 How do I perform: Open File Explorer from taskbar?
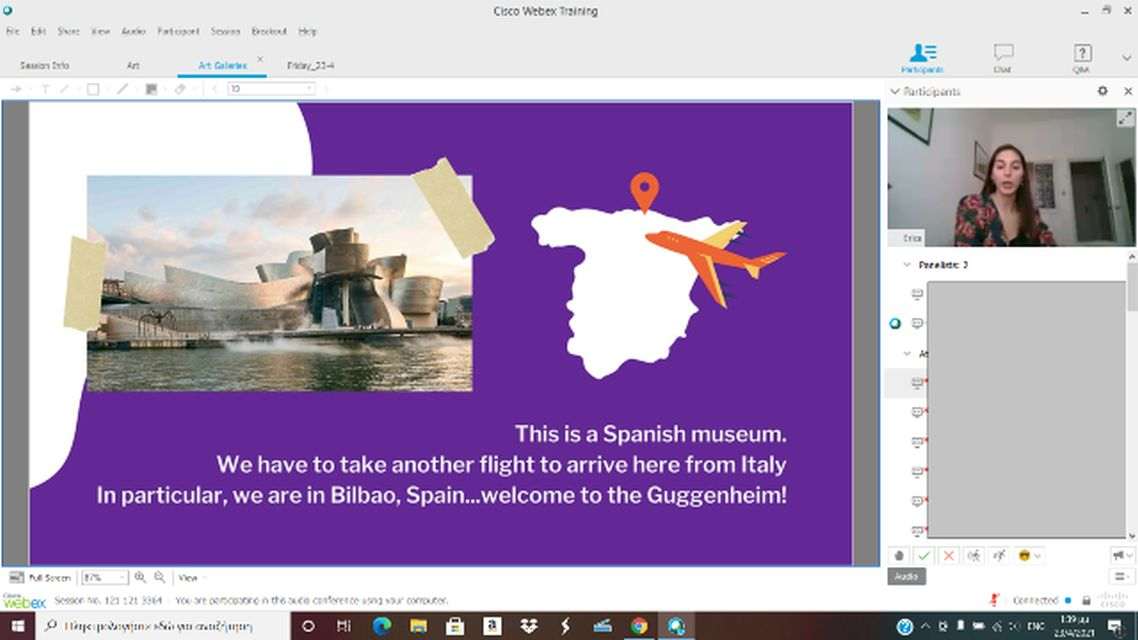coord(419,625)
